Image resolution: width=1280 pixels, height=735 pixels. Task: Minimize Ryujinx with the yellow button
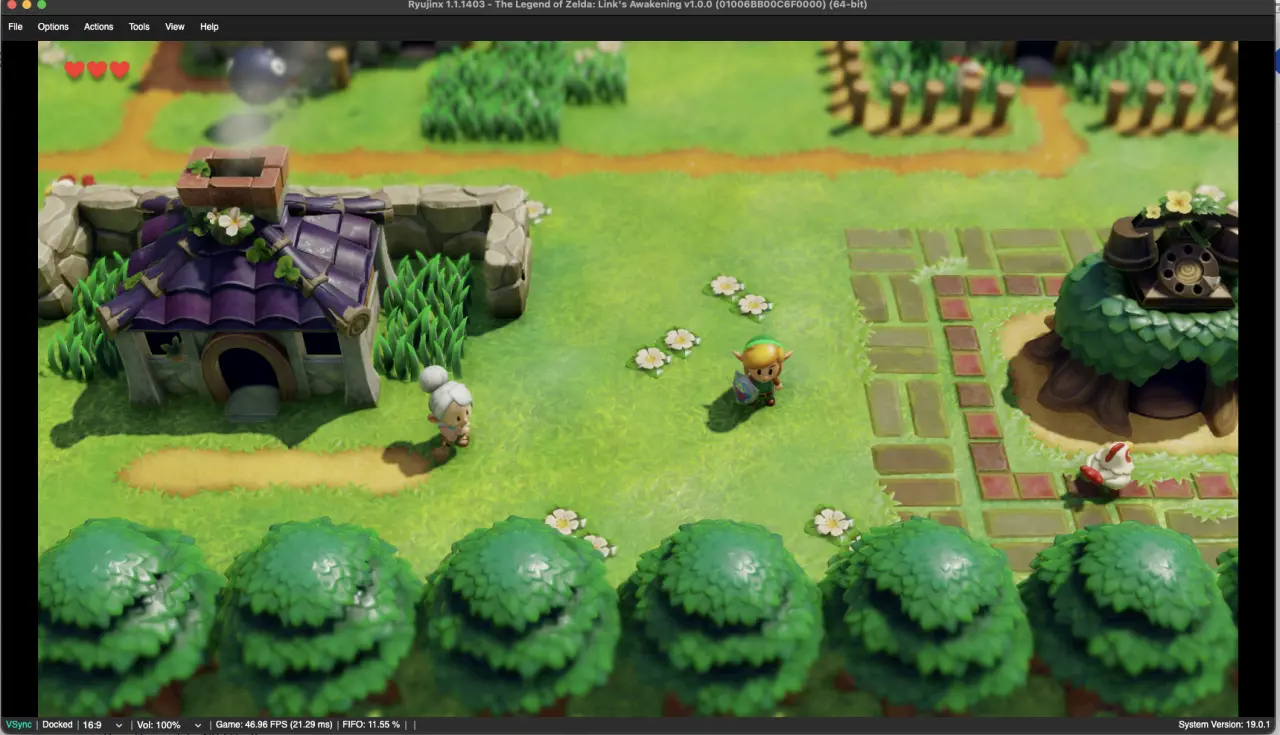(27, 5)
